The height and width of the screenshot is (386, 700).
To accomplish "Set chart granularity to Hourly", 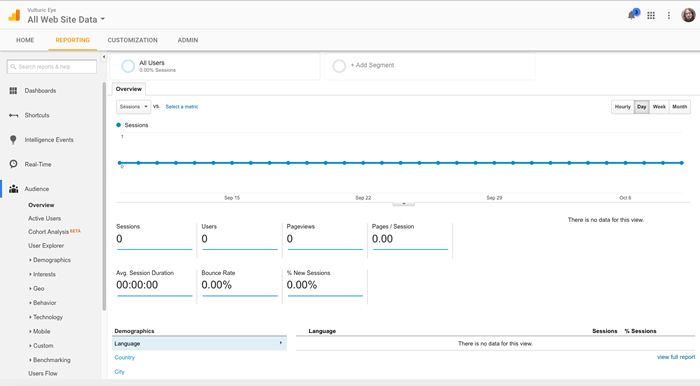I will coord(622,107).
